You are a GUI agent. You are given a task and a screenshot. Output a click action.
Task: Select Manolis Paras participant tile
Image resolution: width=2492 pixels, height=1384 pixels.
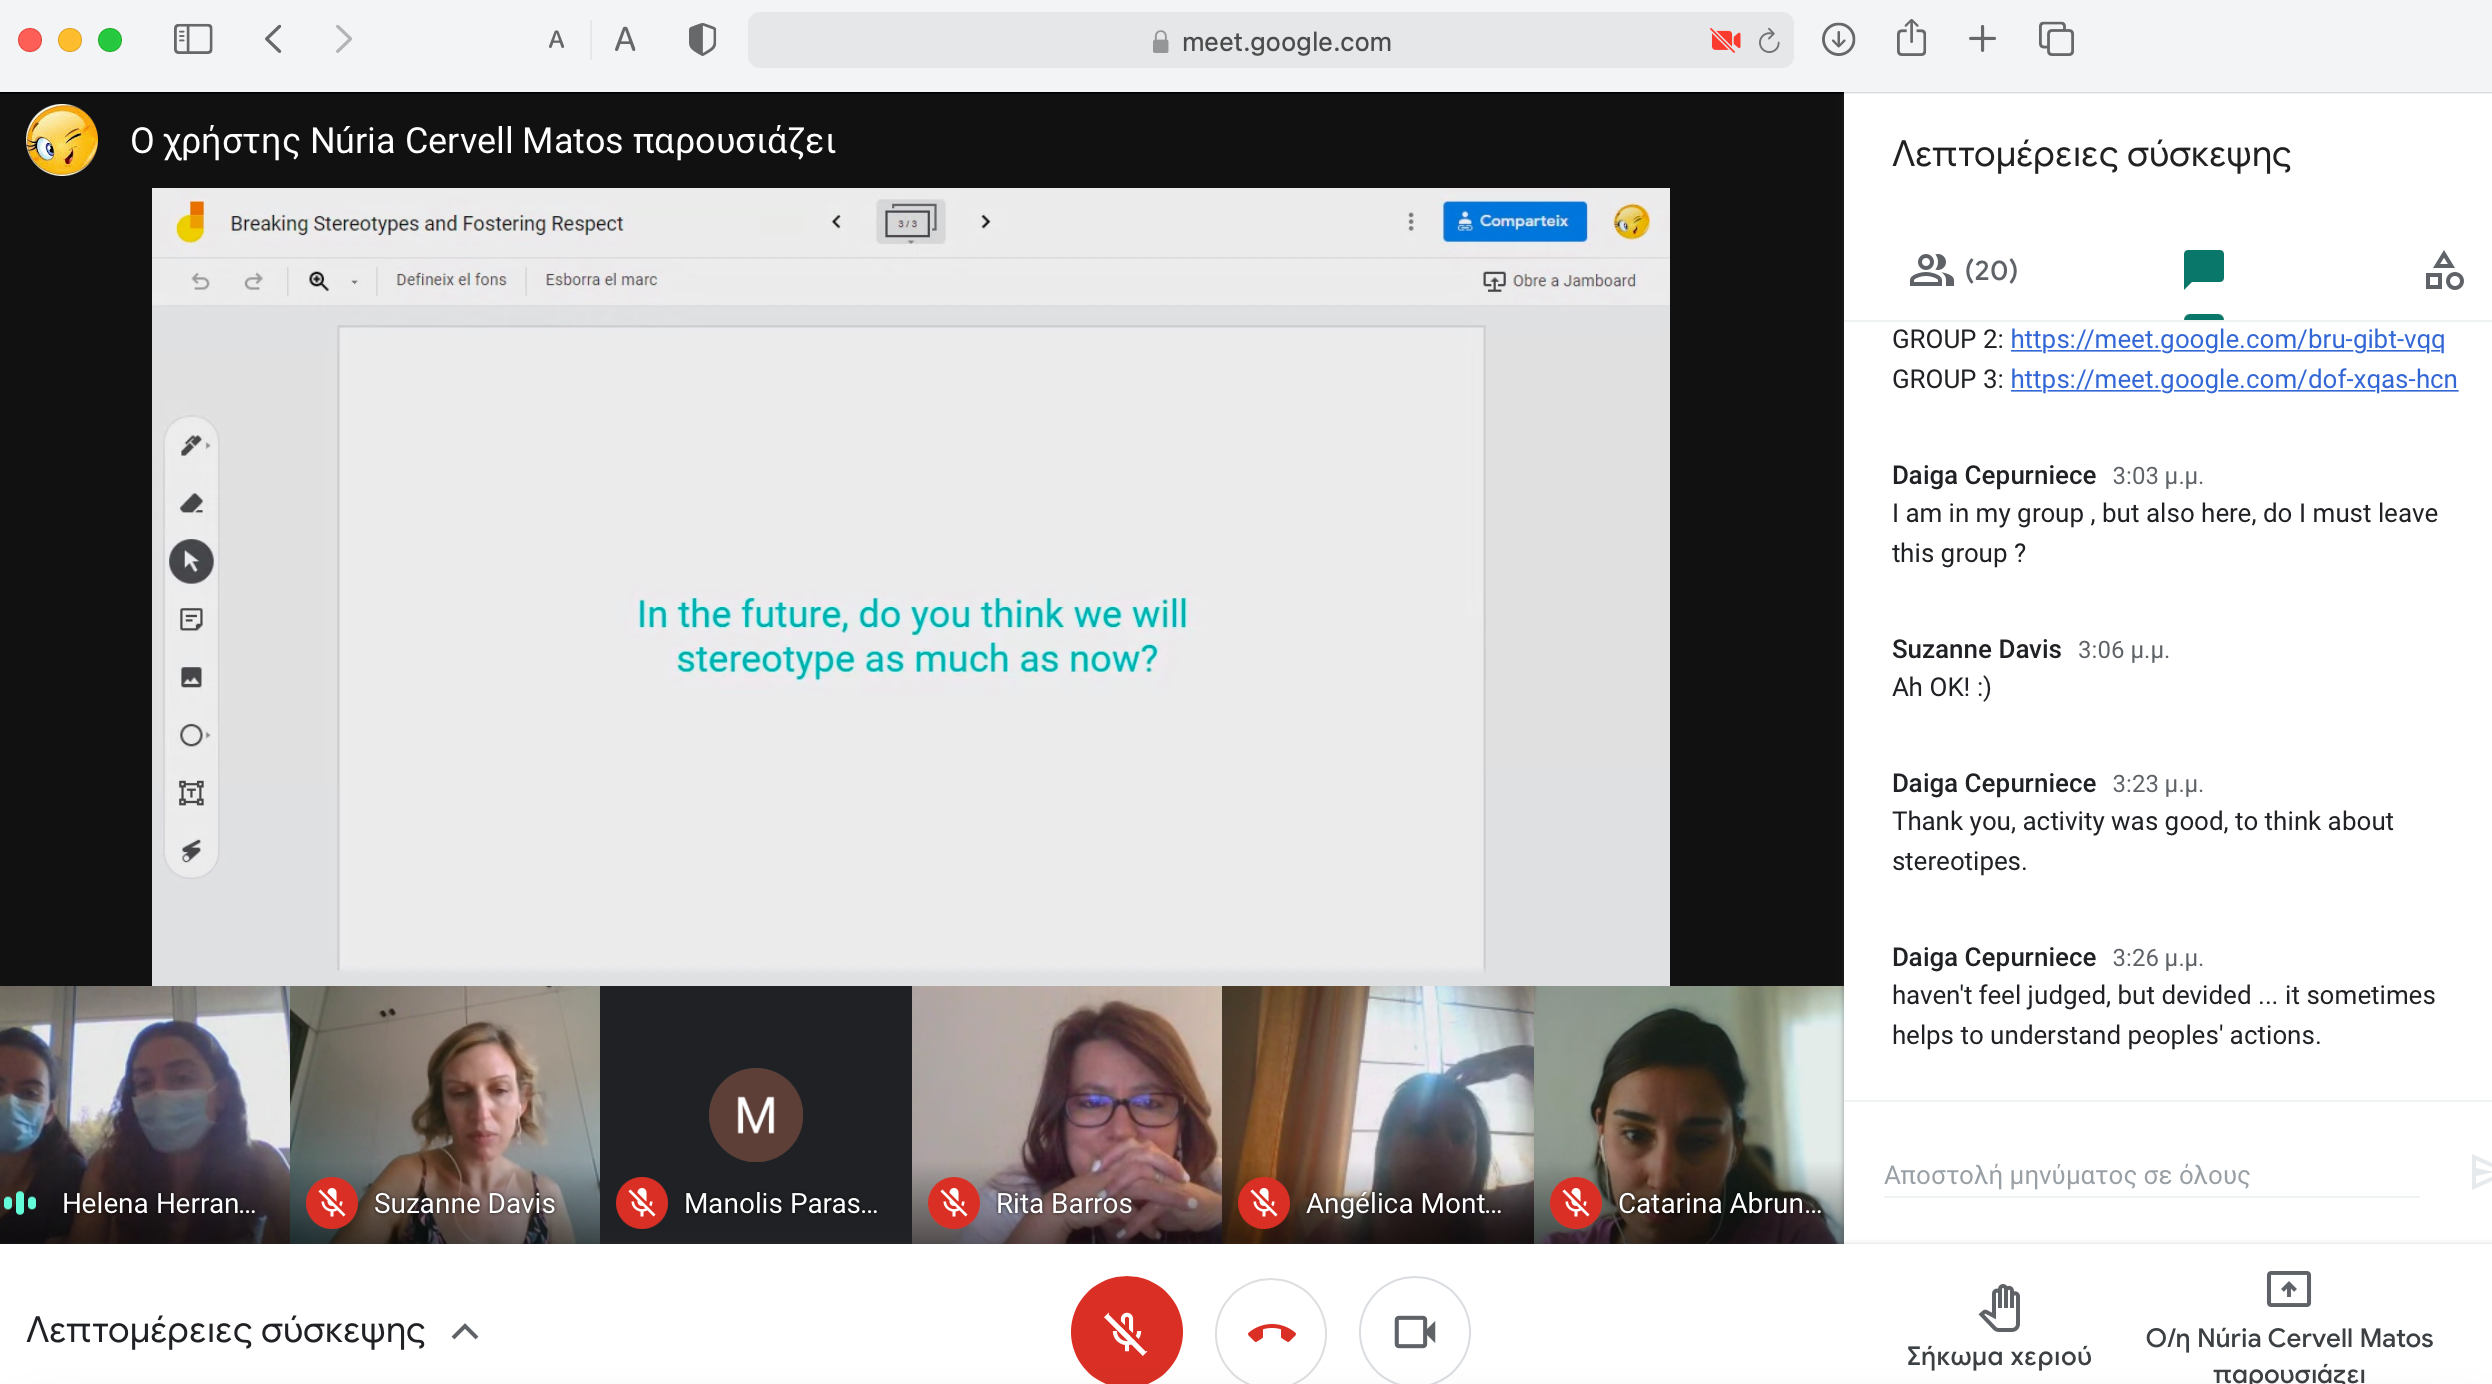(756, 1115)
